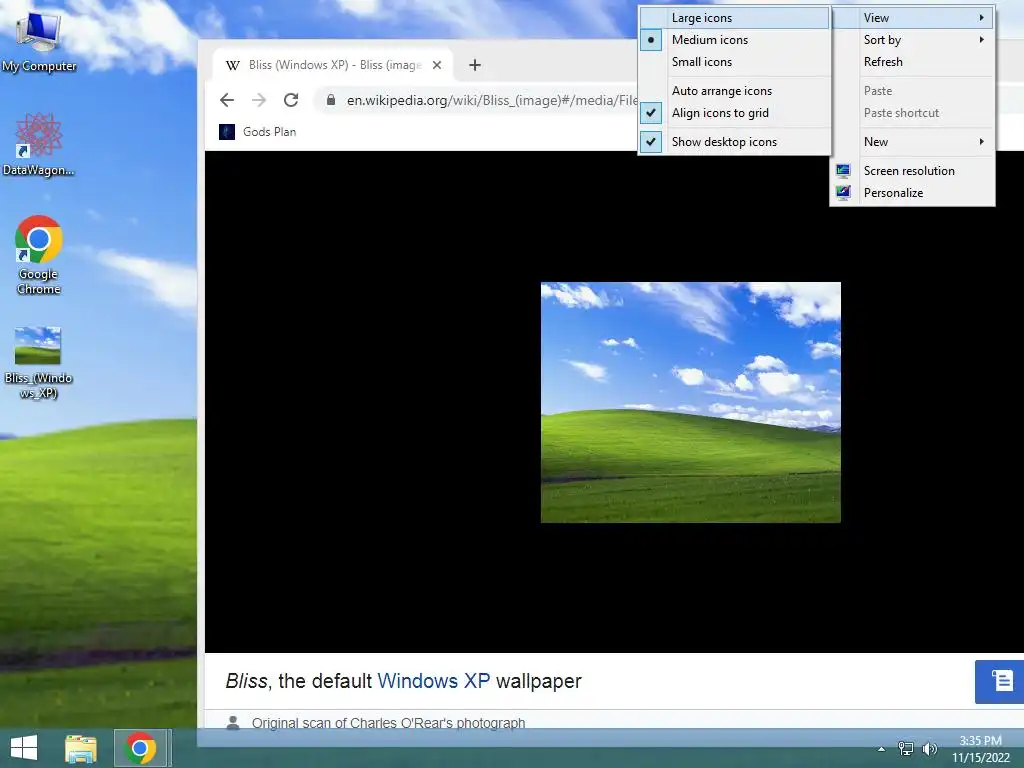Go forward in Chrome
1024x768 pixels.
tap(259, 100)
